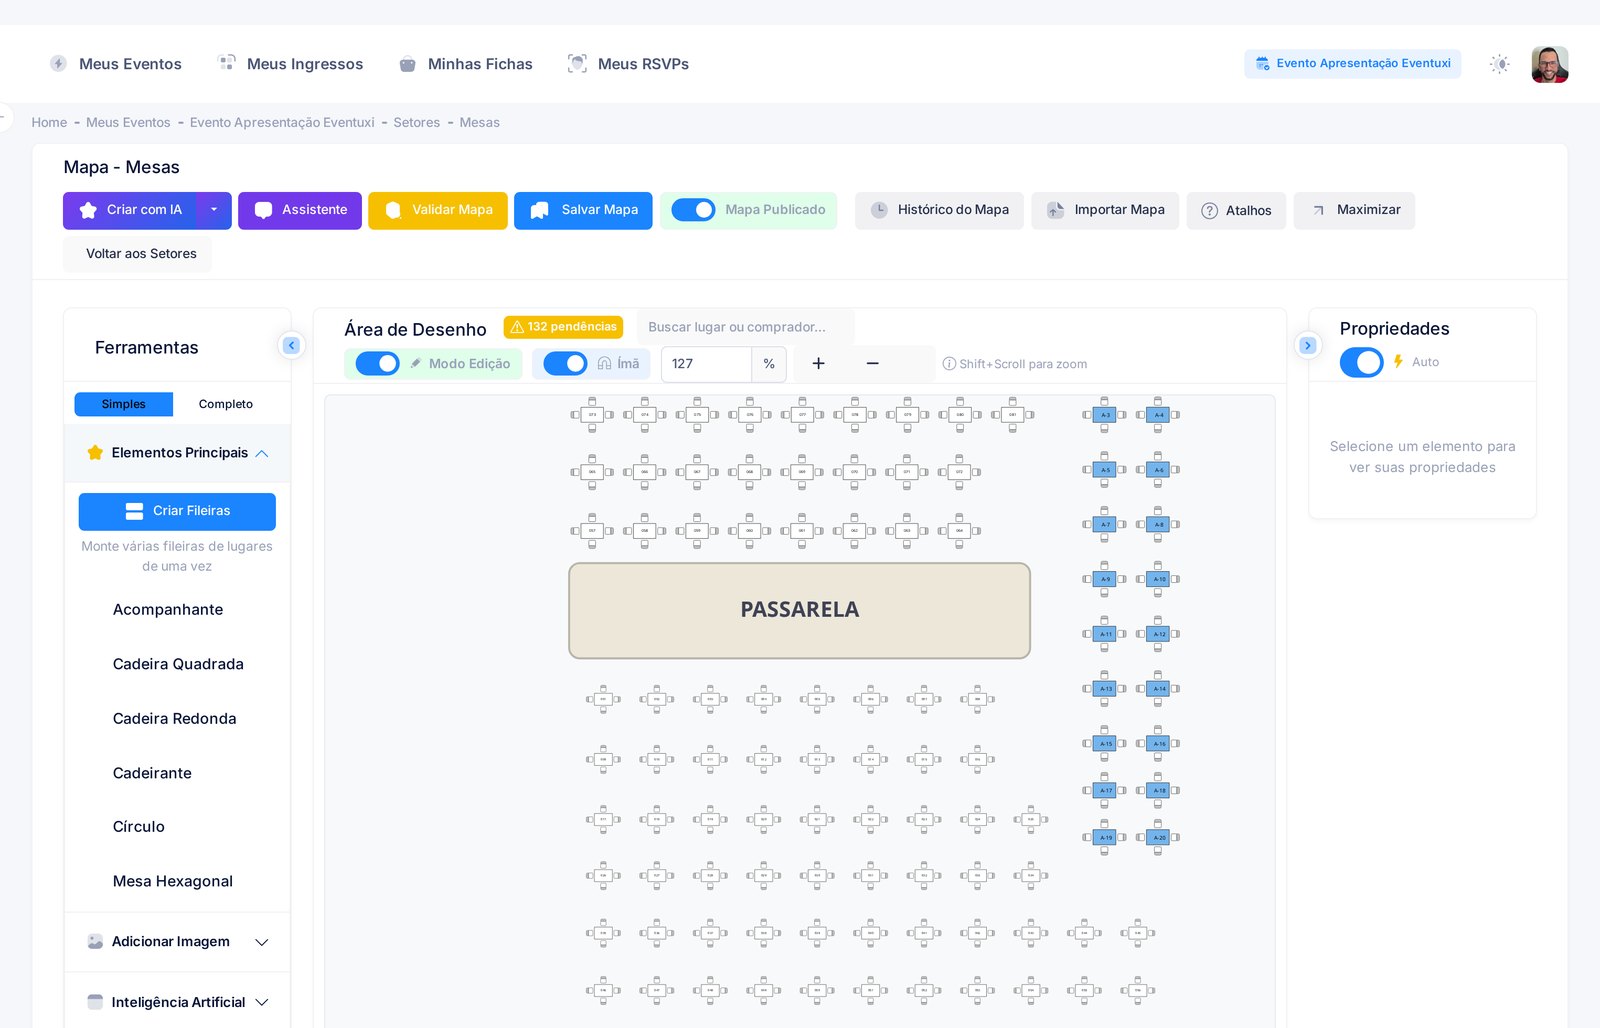
Task: Choose the Cadeira Redonda element
Action: pos(175,719)
